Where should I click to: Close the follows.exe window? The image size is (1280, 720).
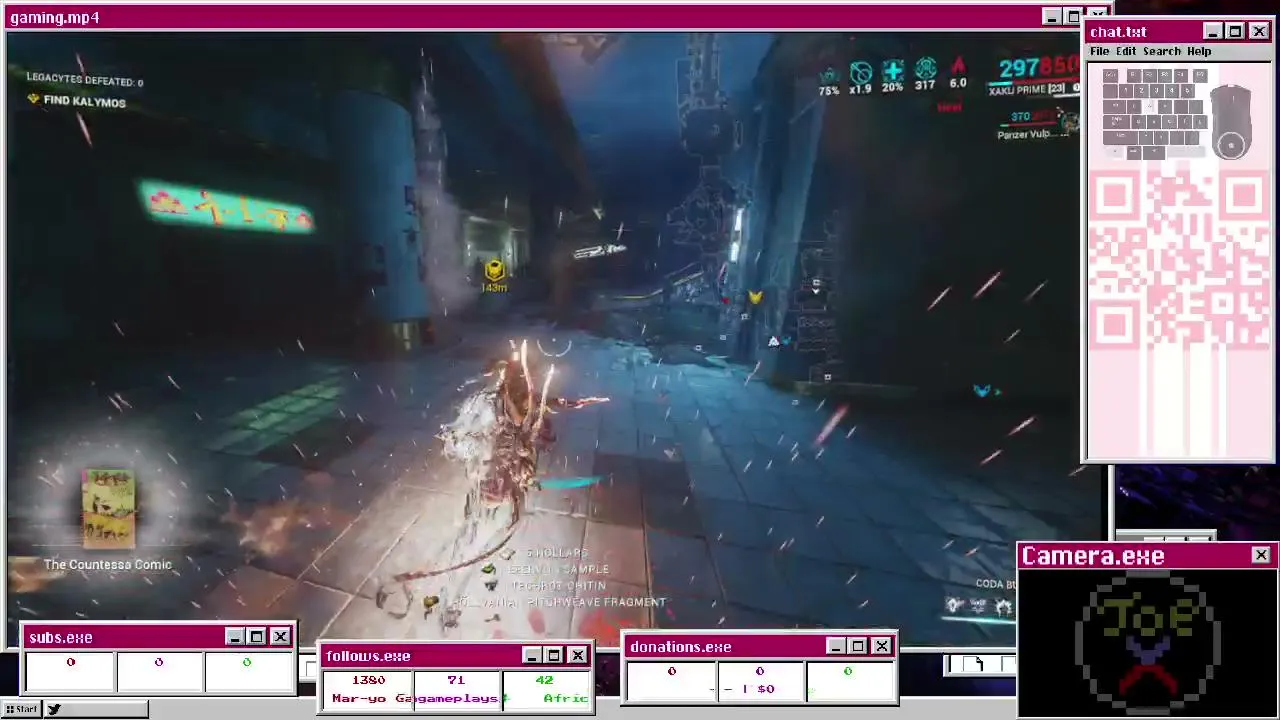[x=578, y=655]
